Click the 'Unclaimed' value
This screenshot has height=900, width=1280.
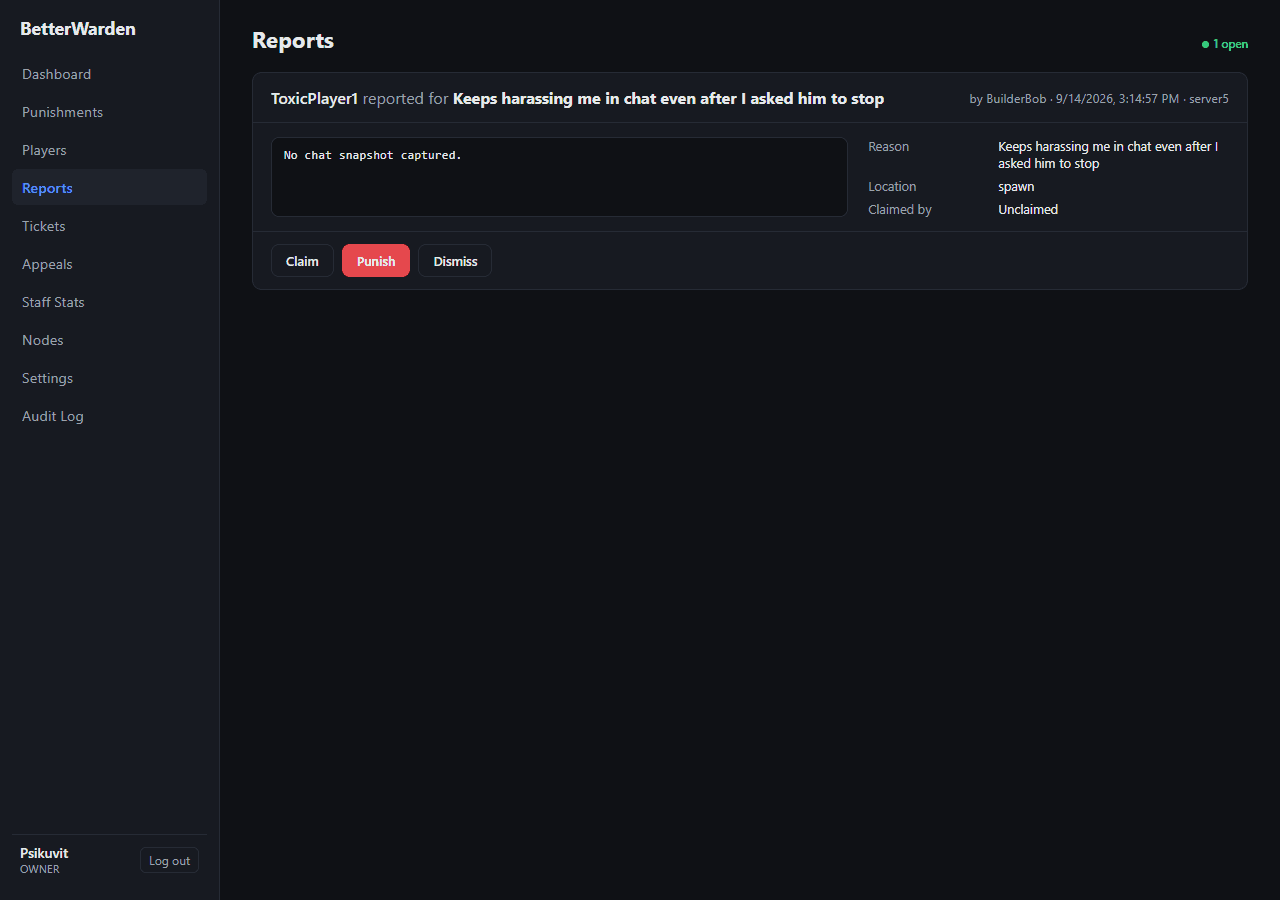(1028, 210)
